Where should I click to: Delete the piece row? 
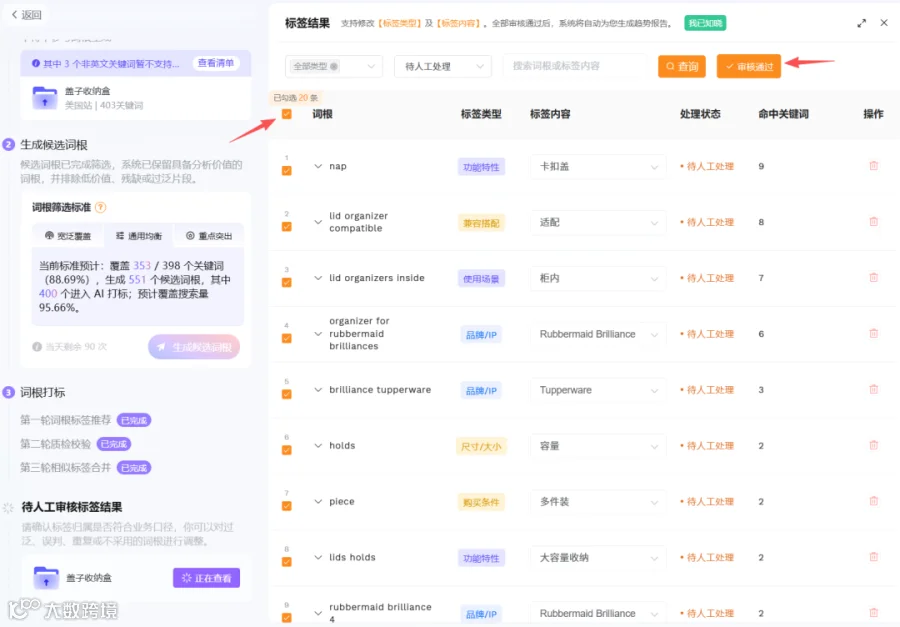click(873, 501)
